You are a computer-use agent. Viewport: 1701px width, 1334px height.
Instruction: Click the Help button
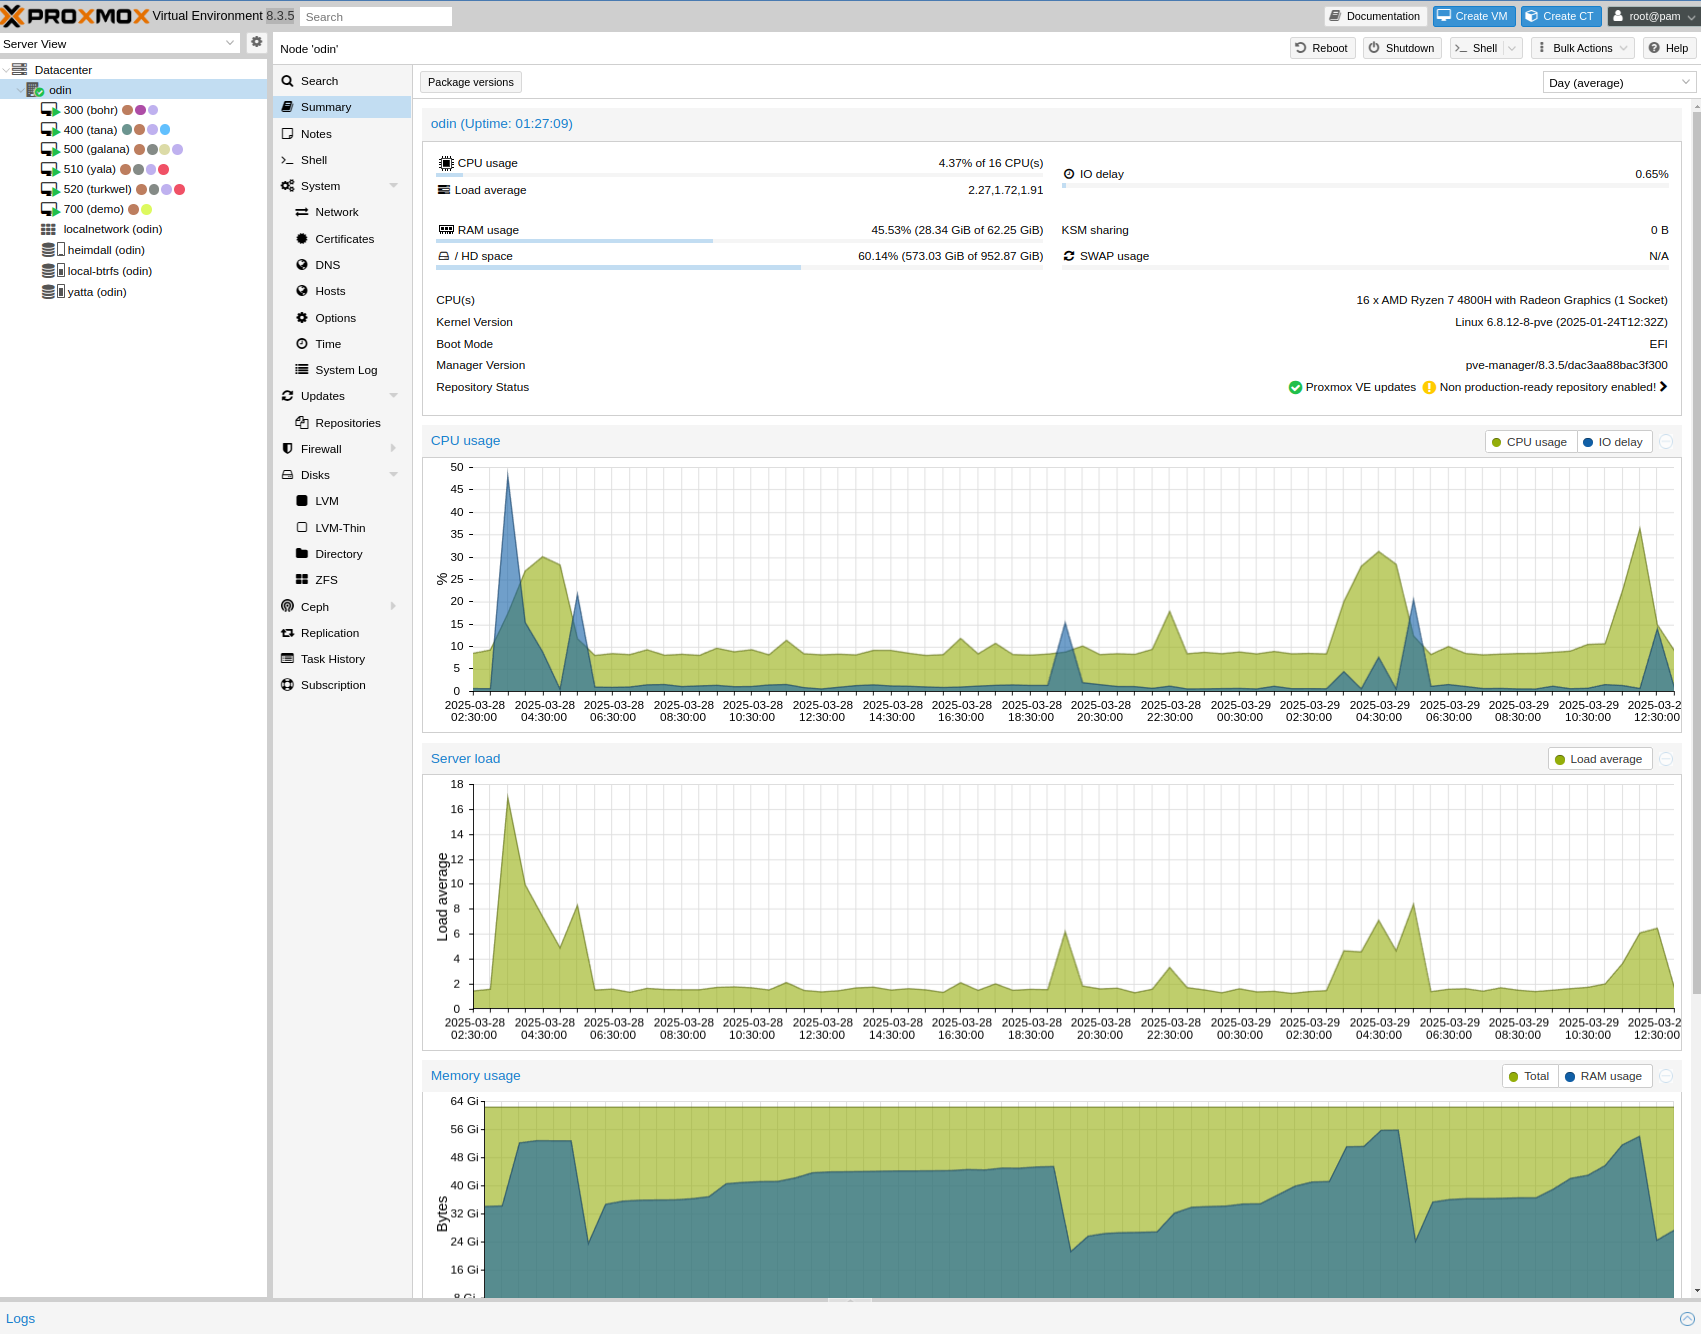[x=1668, y=48]
